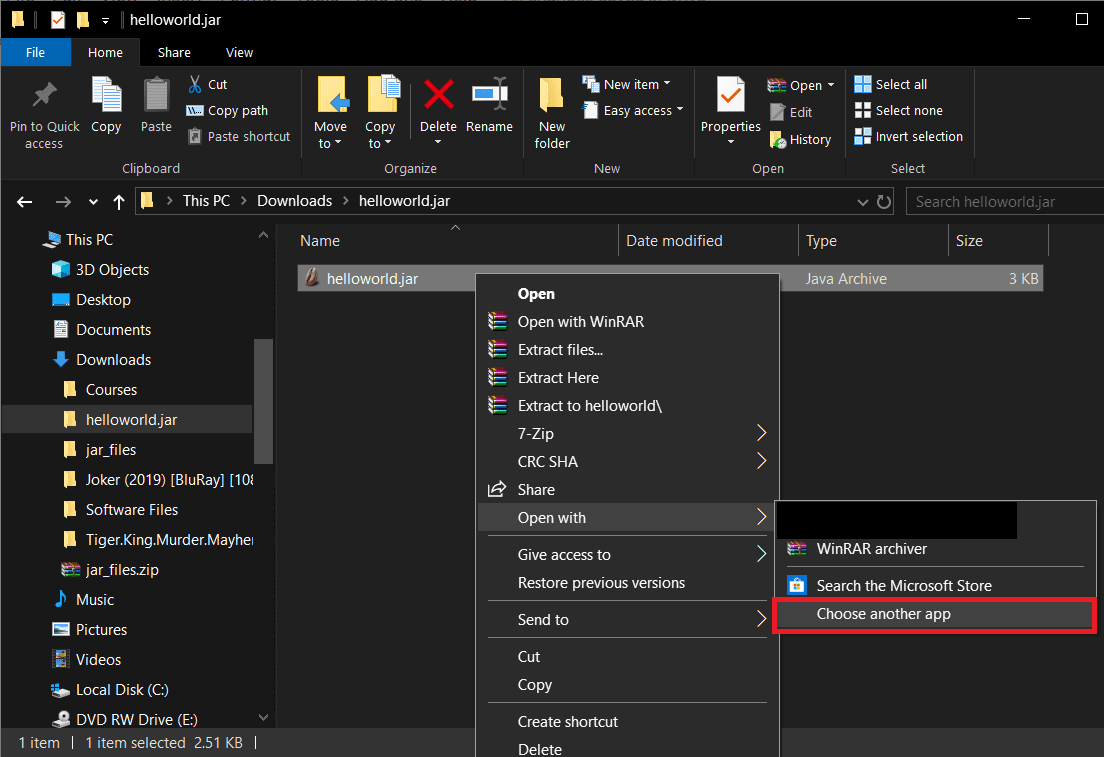Click the Paste icon on the ribbon
The width and height of the screenshot is (1104, 757).
click(x=156, y=108)
